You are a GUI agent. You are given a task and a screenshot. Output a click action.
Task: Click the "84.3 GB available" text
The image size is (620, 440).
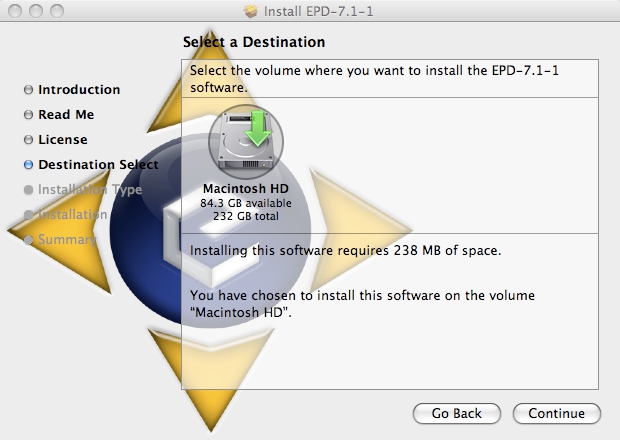[246, 203]
